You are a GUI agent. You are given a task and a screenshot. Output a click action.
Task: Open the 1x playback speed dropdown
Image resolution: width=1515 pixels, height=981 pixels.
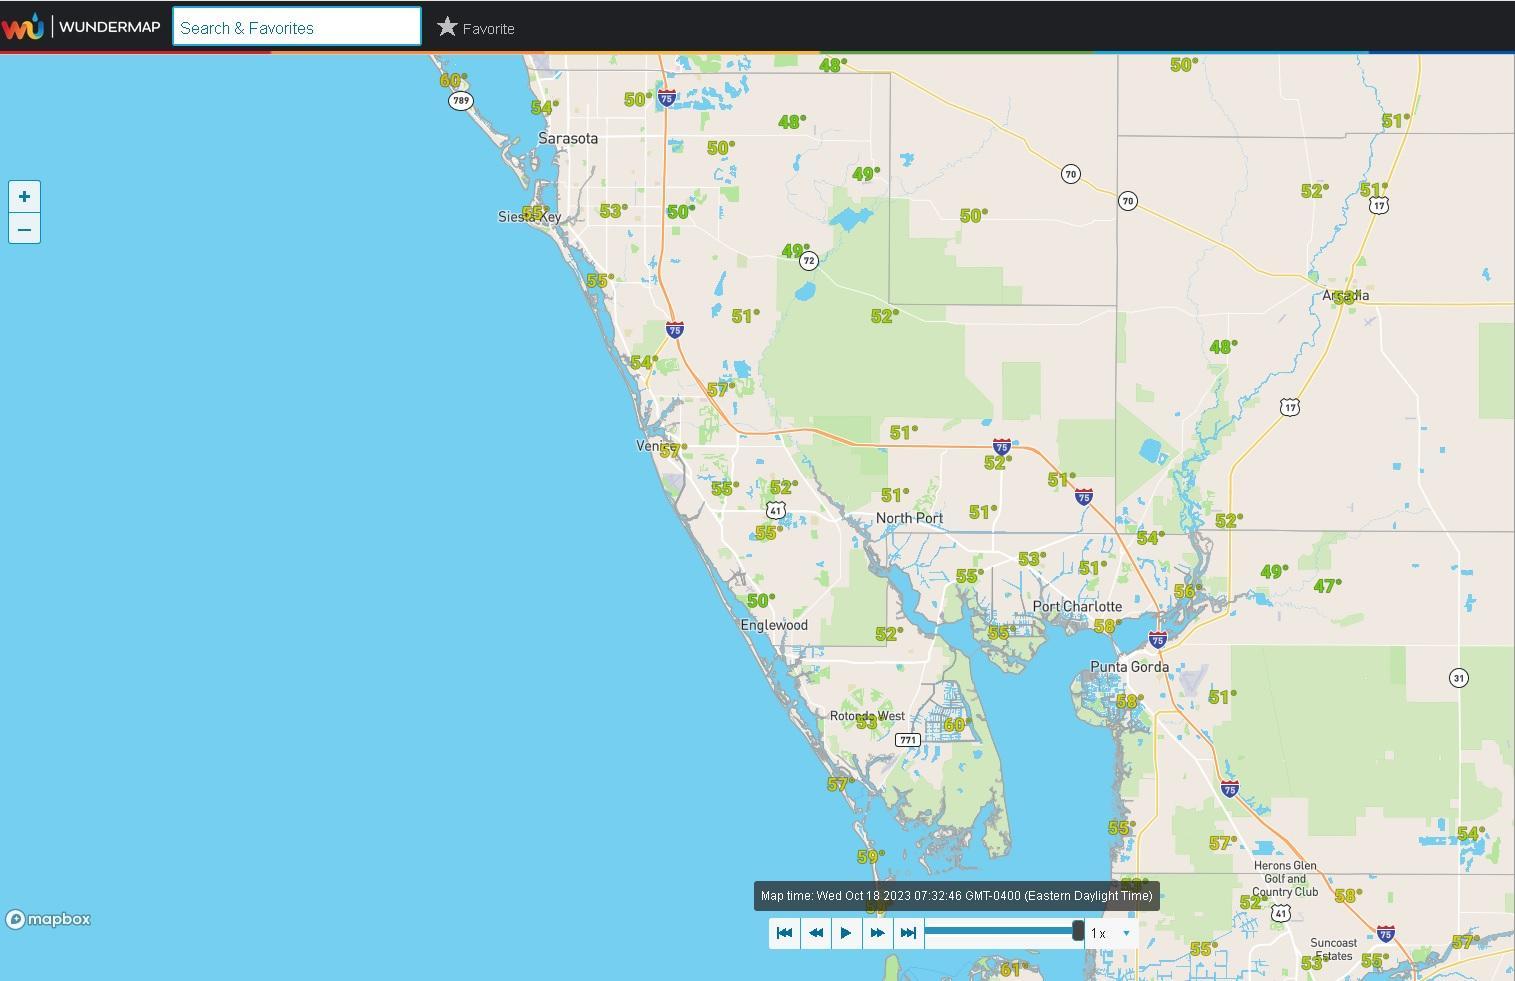point(1112,933)
